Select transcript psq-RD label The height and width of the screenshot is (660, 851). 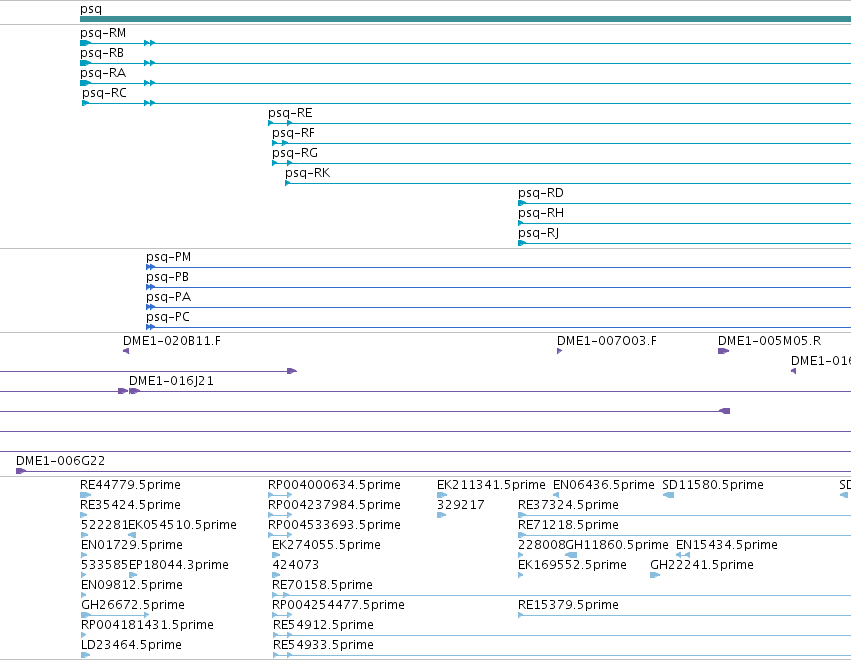[x=541, y=193]
